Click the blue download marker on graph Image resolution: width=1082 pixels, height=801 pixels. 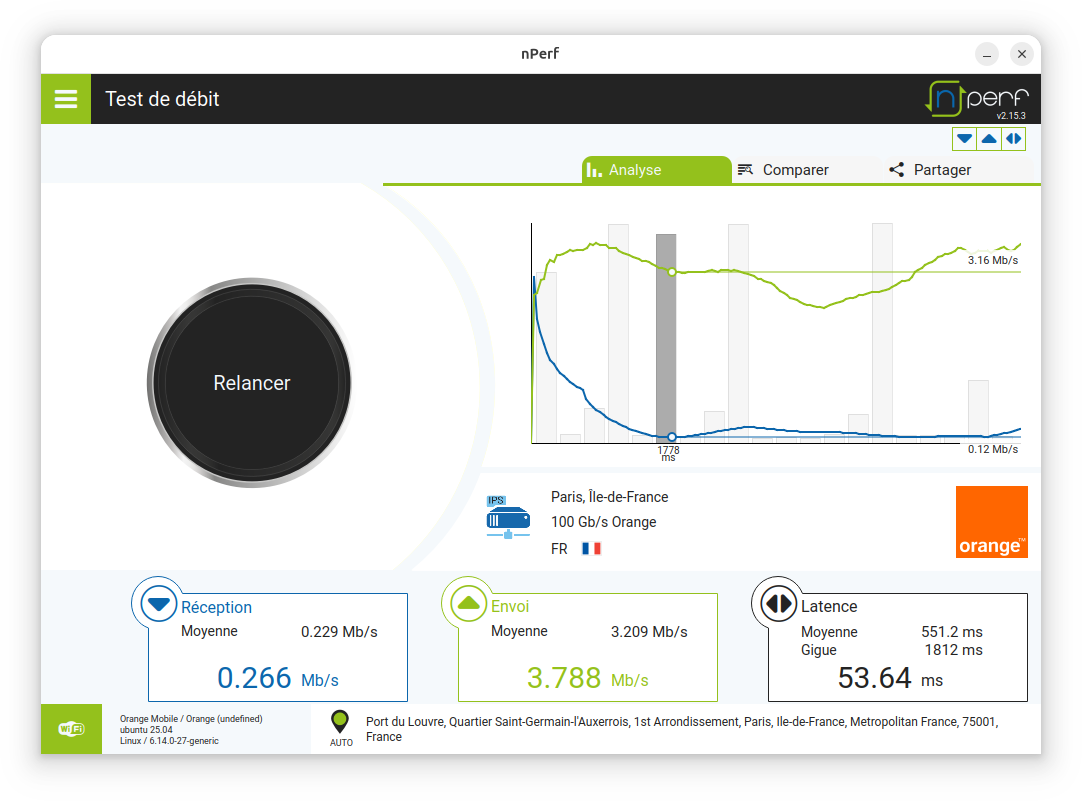672,437
